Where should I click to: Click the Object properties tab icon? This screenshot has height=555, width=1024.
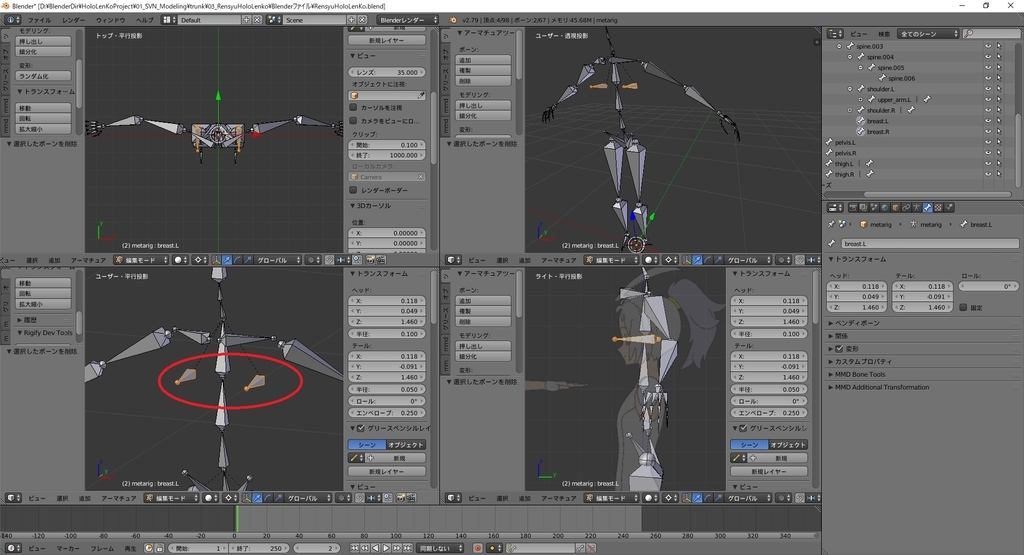pos(895,208)
